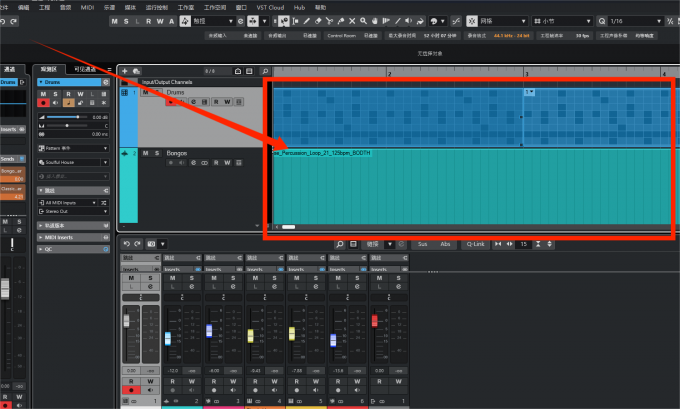The width and height of the screenshot is (680, 409).
Task: Select the Object Selection arrow tool
Action: tap(284, 21)
